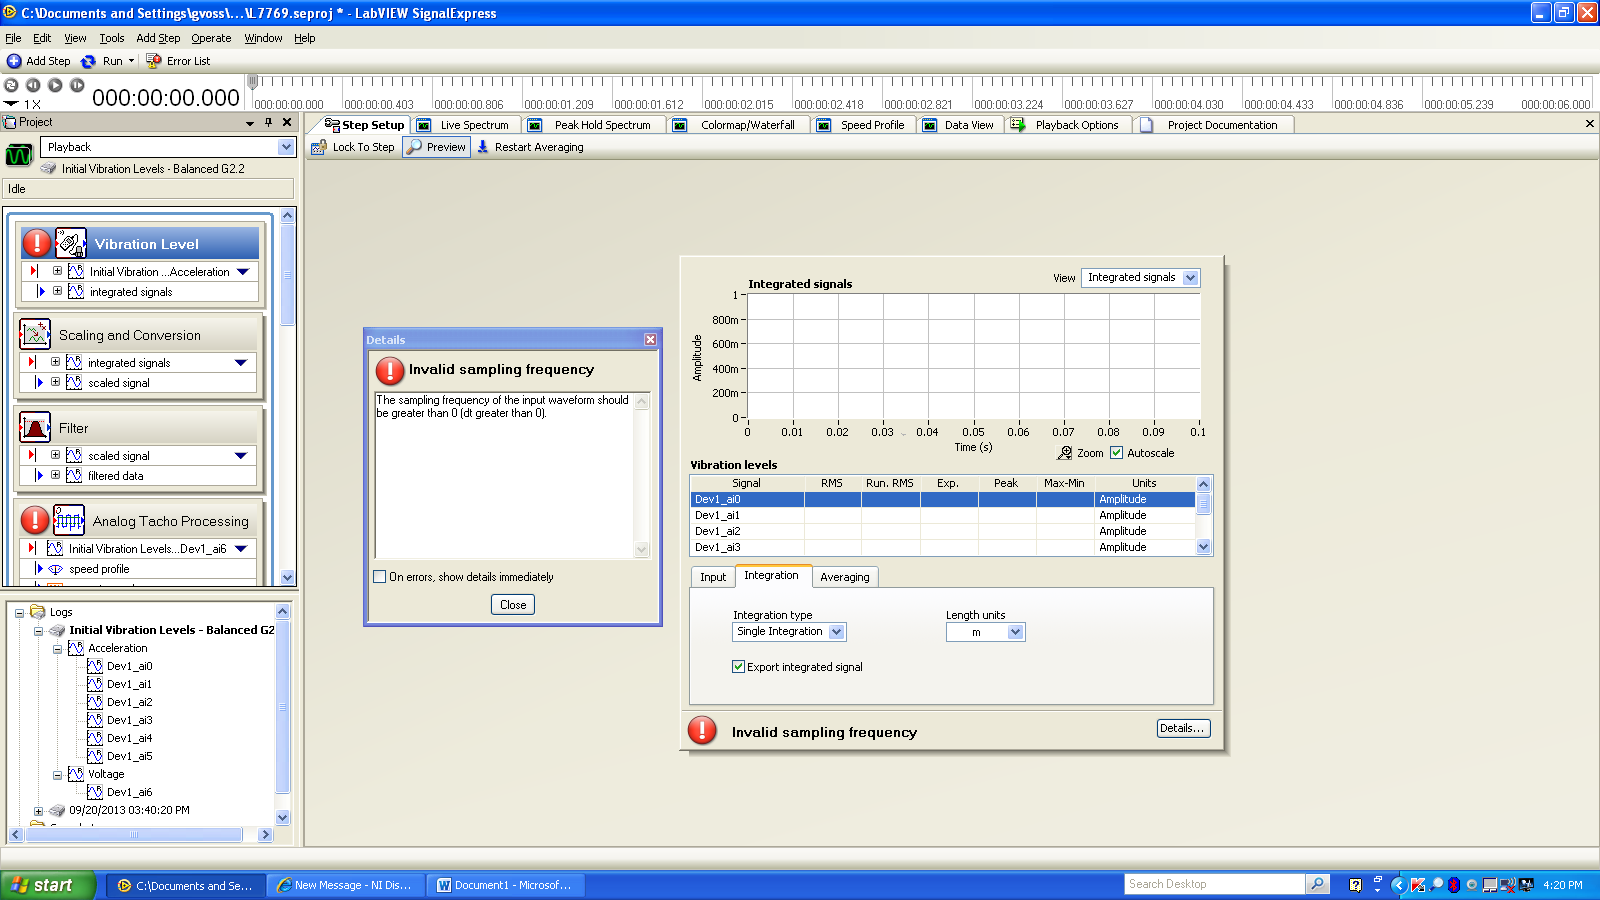Pin the Project panel
The height and width of the screenshot is (900, 1600).
(x=268, y=122)
